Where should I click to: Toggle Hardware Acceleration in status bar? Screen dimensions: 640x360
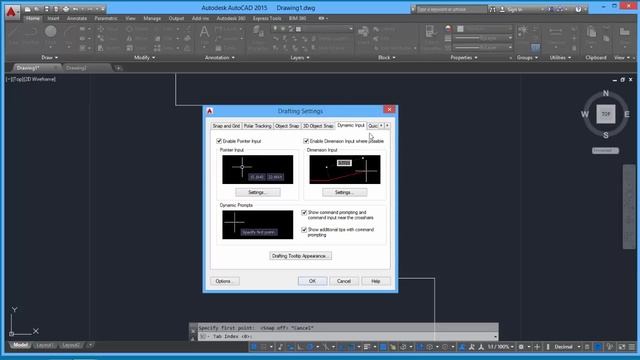pyautogui.click(x=598, y=347)
